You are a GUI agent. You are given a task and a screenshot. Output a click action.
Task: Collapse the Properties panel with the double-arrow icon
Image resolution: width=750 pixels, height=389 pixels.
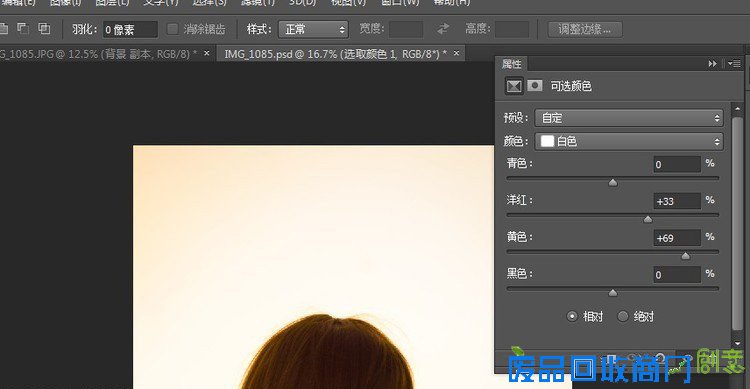click(713, 64)
